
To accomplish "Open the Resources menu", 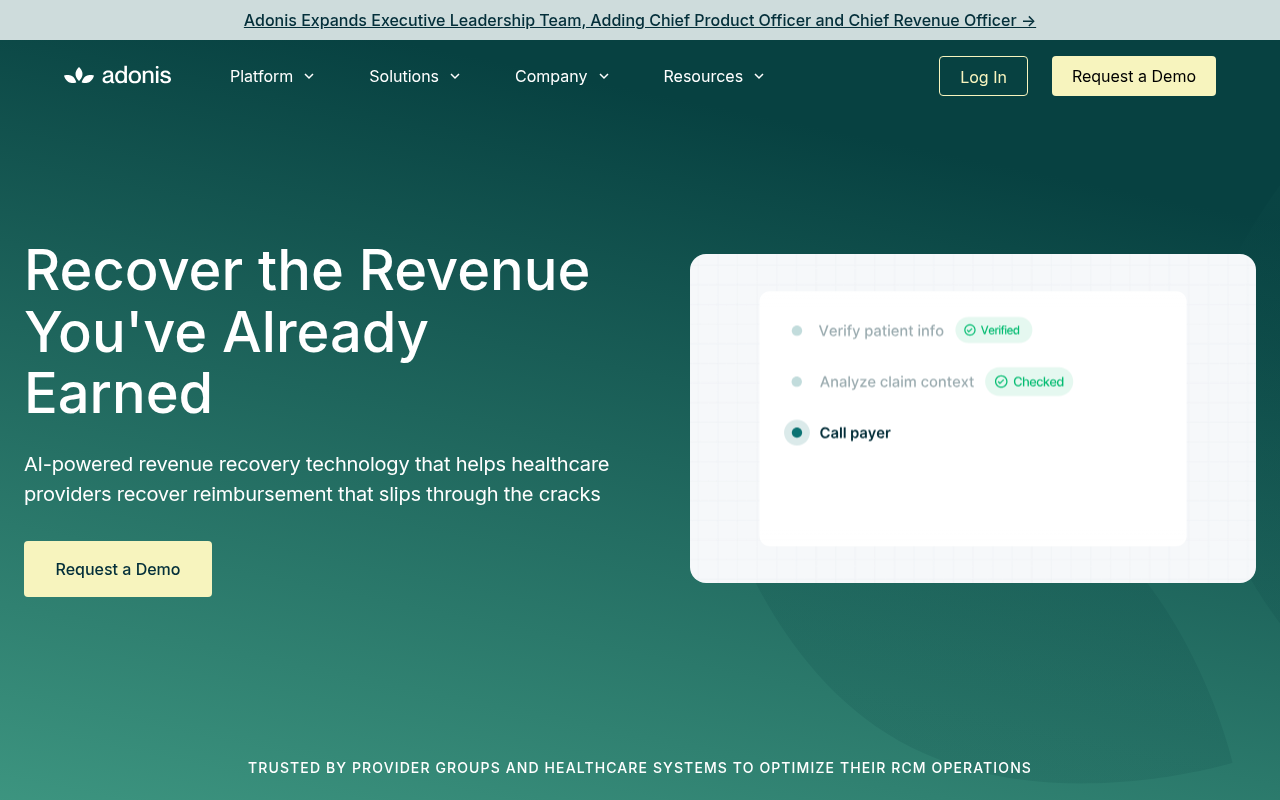I will [x=703, y=76].
